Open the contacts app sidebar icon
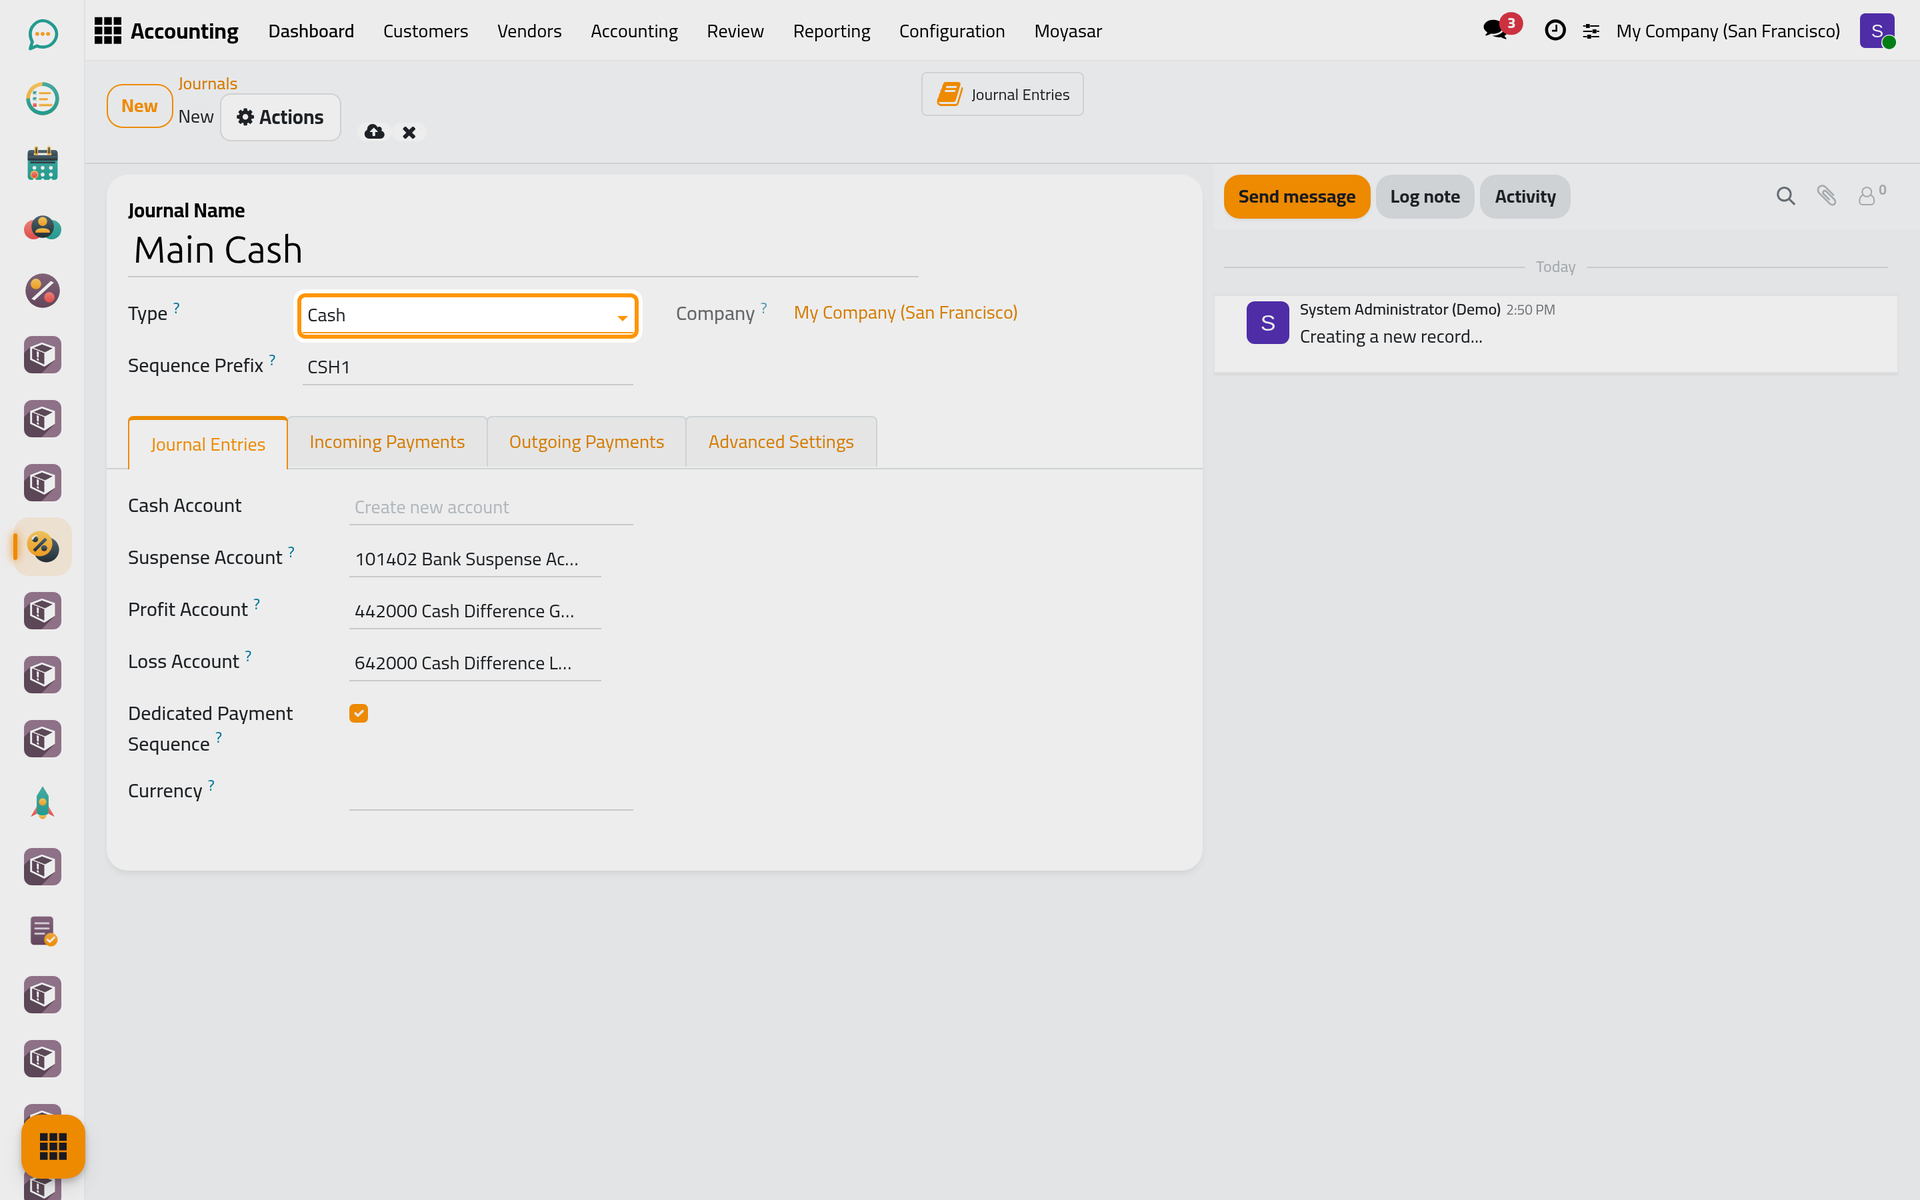 (42, 227)
